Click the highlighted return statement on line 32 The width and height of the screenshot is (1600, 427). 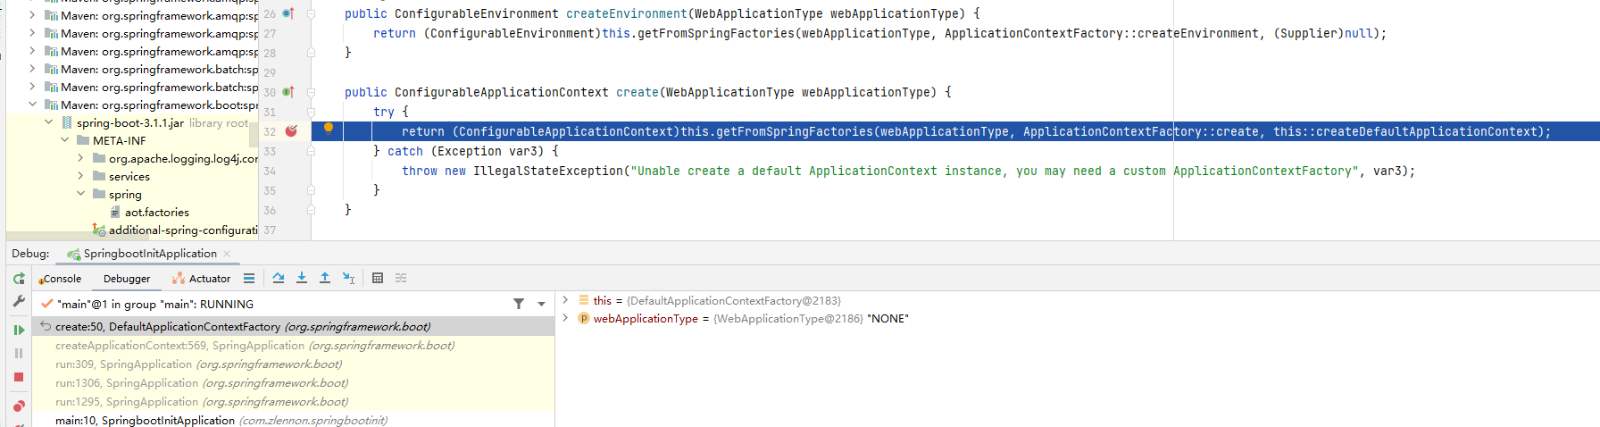click(976, 131)
